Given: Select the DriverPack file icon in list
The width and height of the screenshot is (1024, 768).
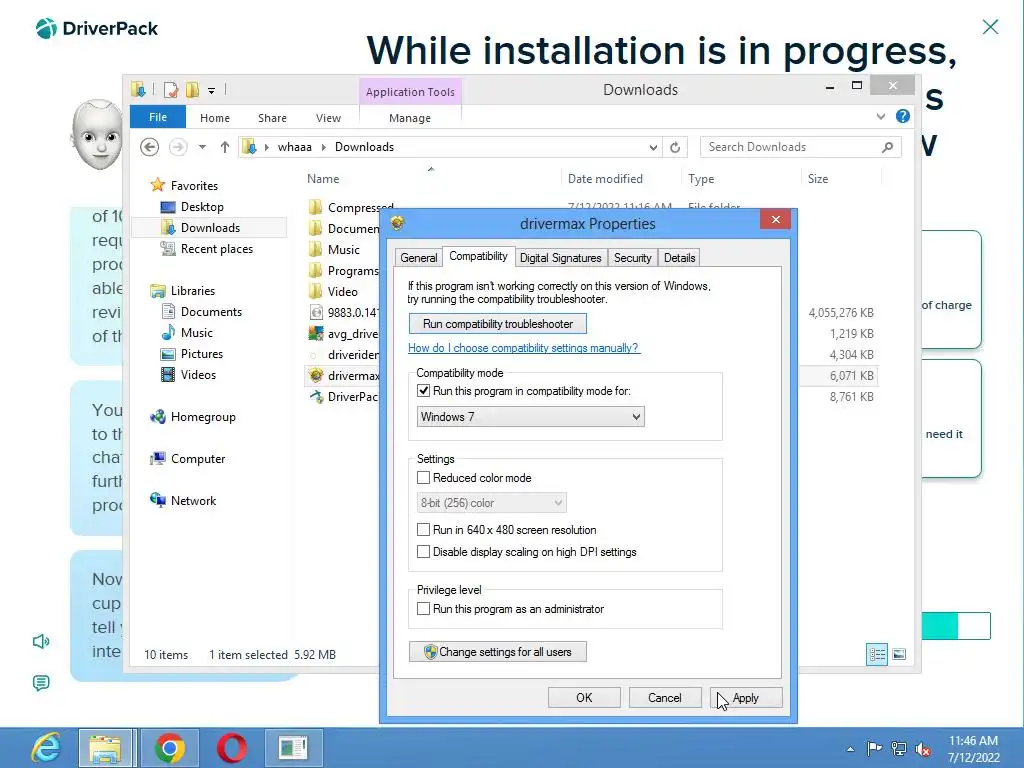Looking at the screenshot, I should [315, 396].
